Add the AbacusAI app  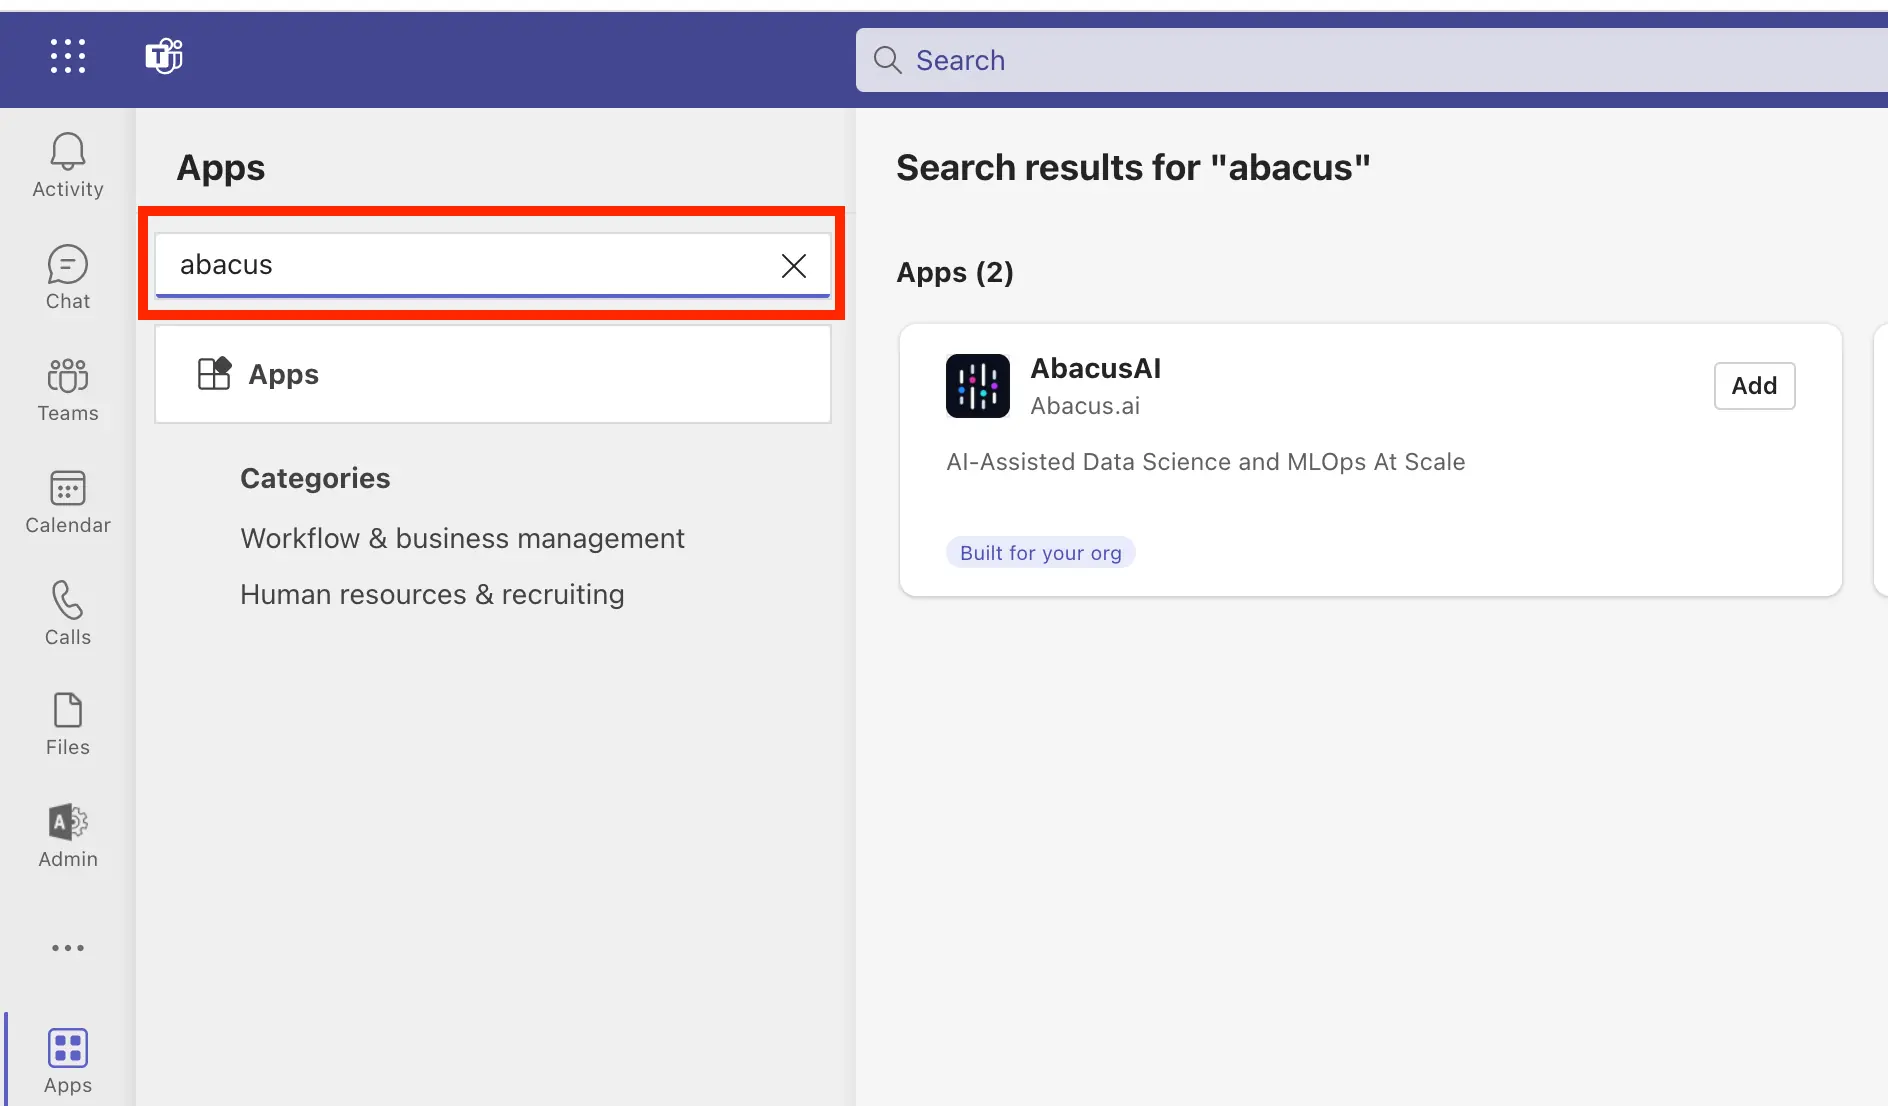pos(1754,385)
